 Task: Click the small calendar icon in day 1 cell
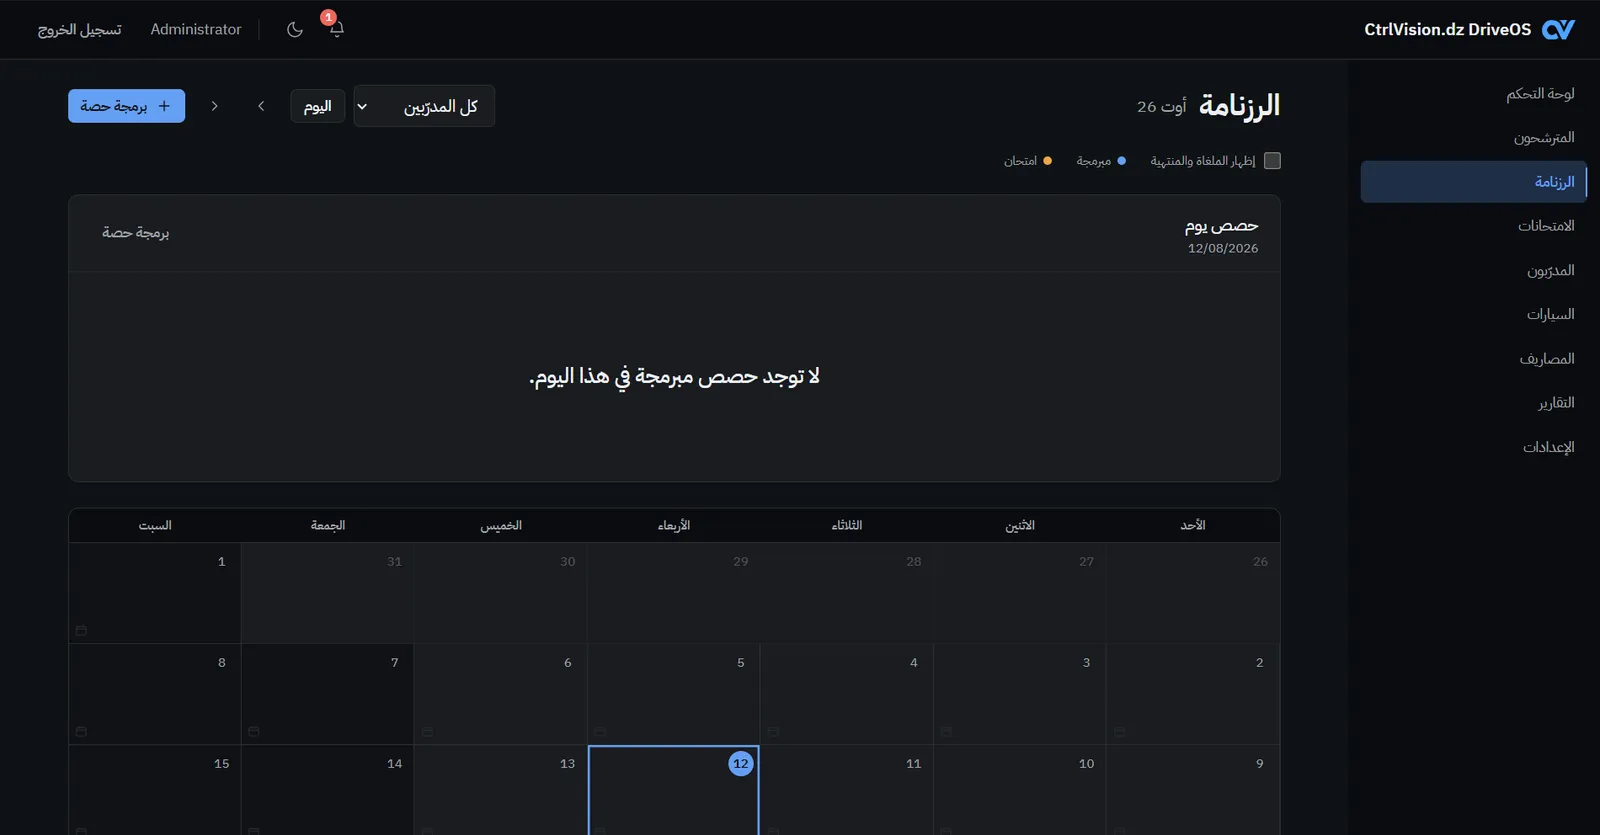click(x=81, y=631)
